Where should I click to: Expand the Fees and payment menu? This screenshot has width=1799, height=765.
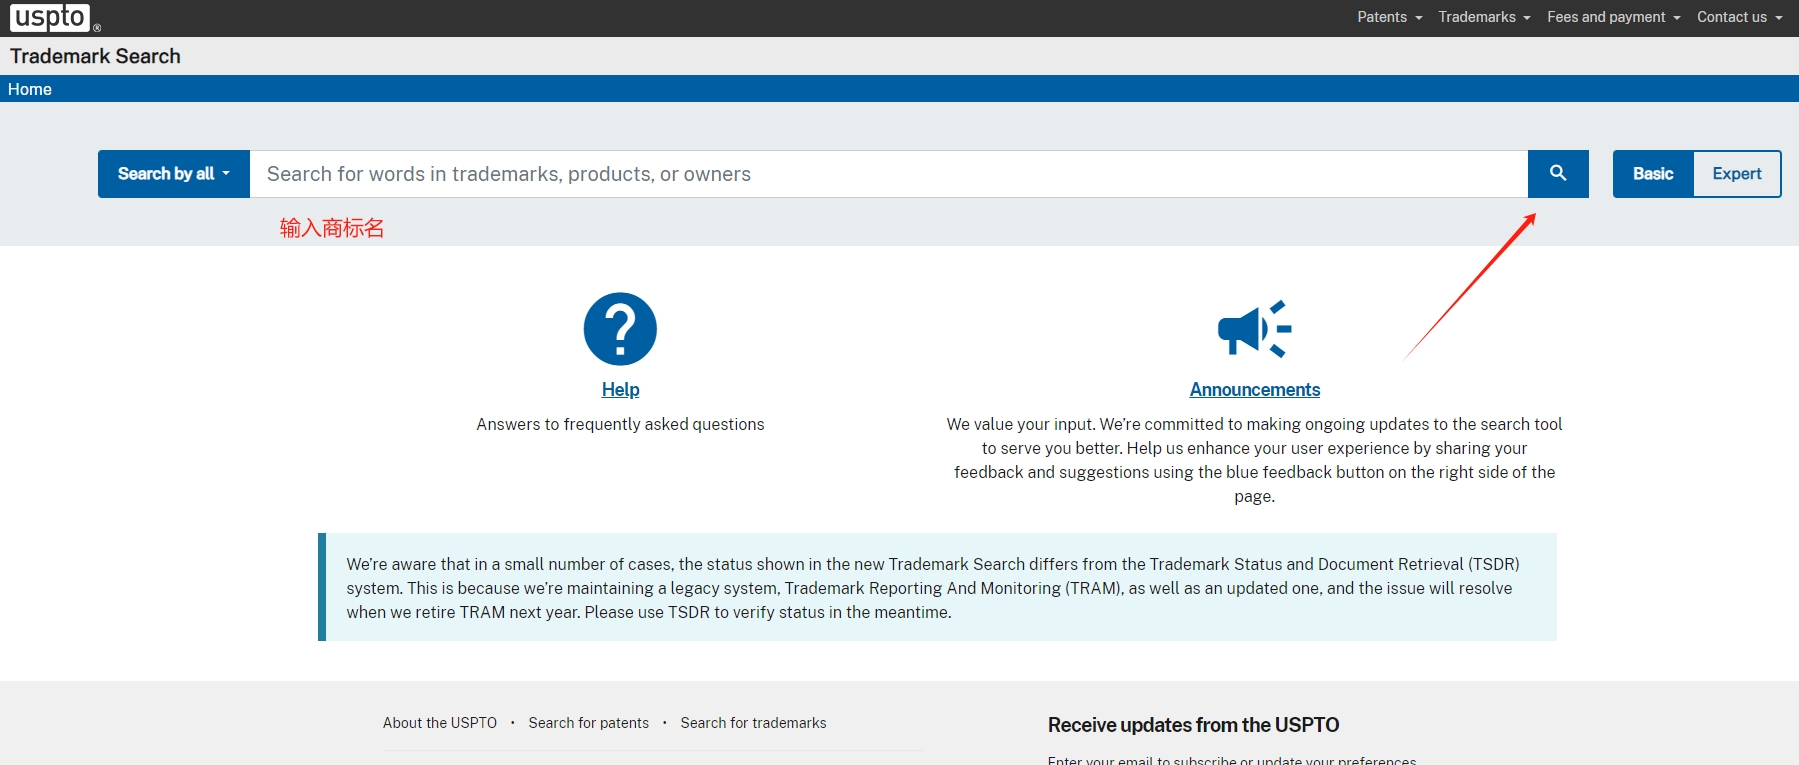pos(1613,17)
